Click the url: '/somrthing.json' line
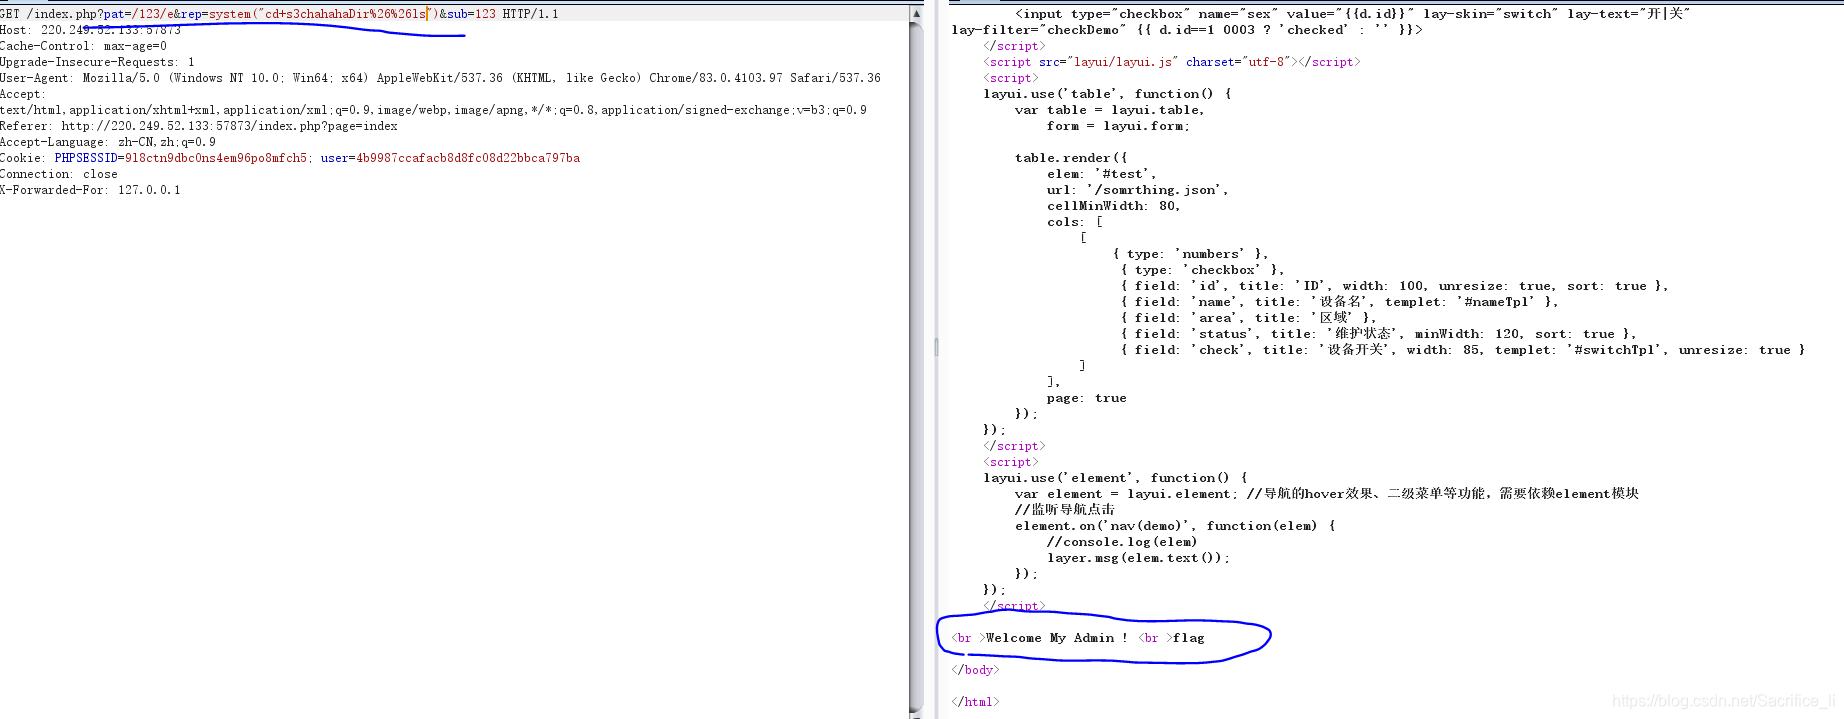This screenshot has width=1844, height=719. pos(1138,190)
